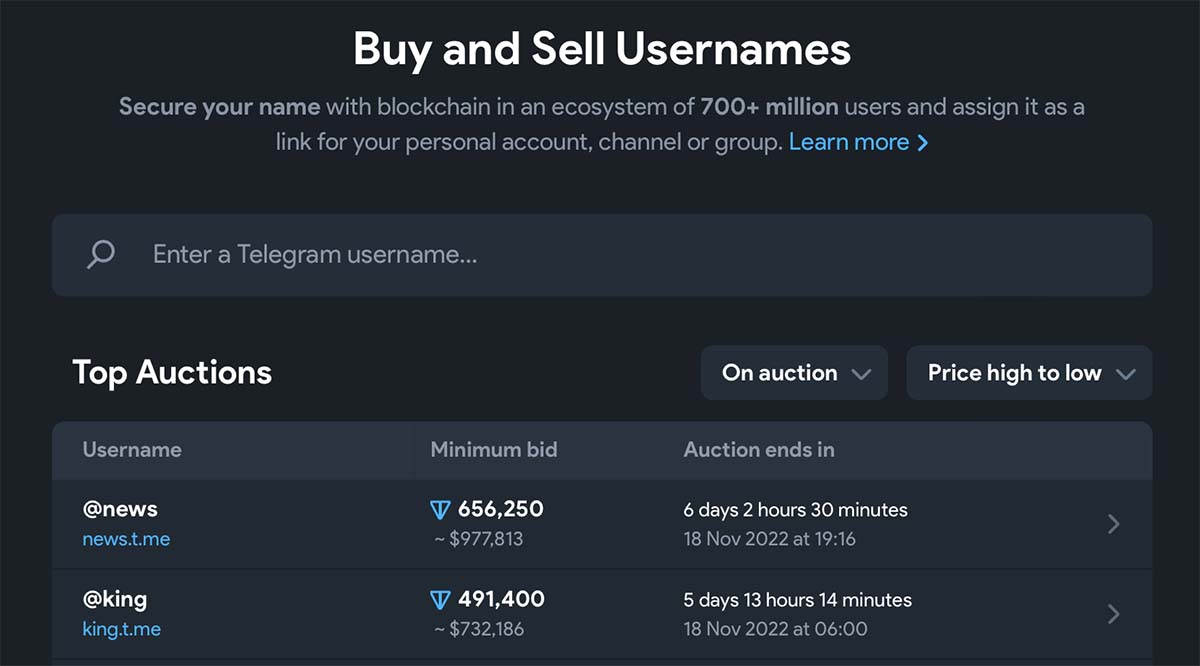
Task: Click the Minimum bid column header
Action: (x=494, y=450)
